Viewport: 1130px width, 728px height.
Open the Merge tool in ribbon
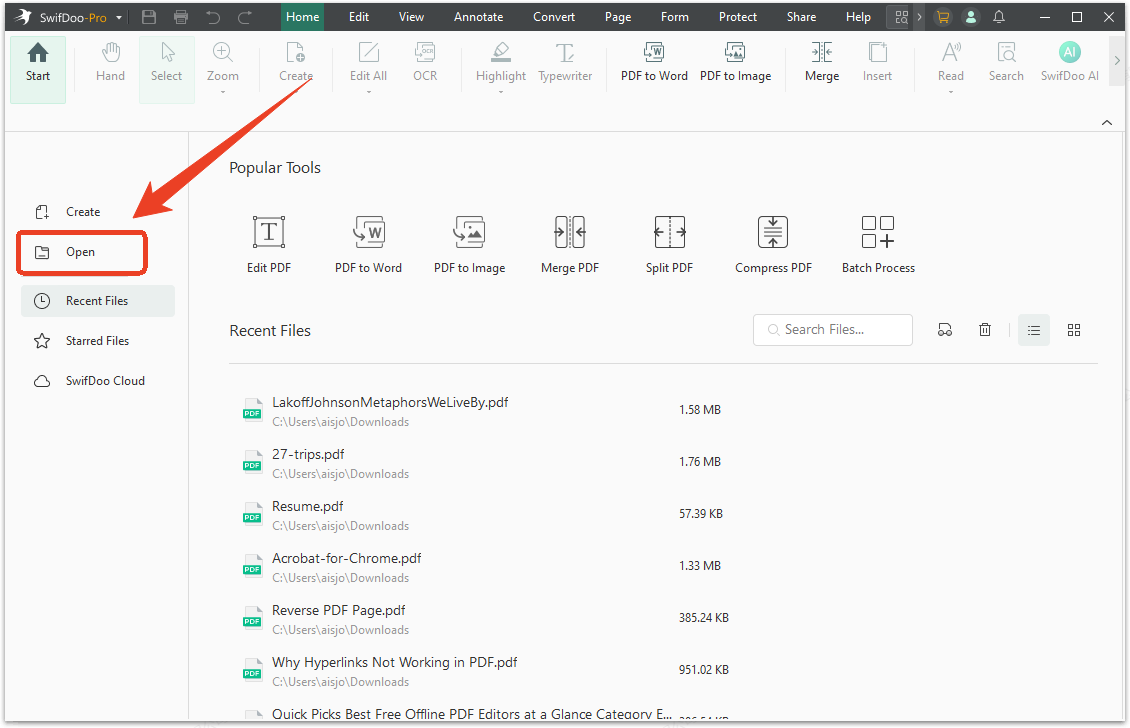click(x=822, y=62)
